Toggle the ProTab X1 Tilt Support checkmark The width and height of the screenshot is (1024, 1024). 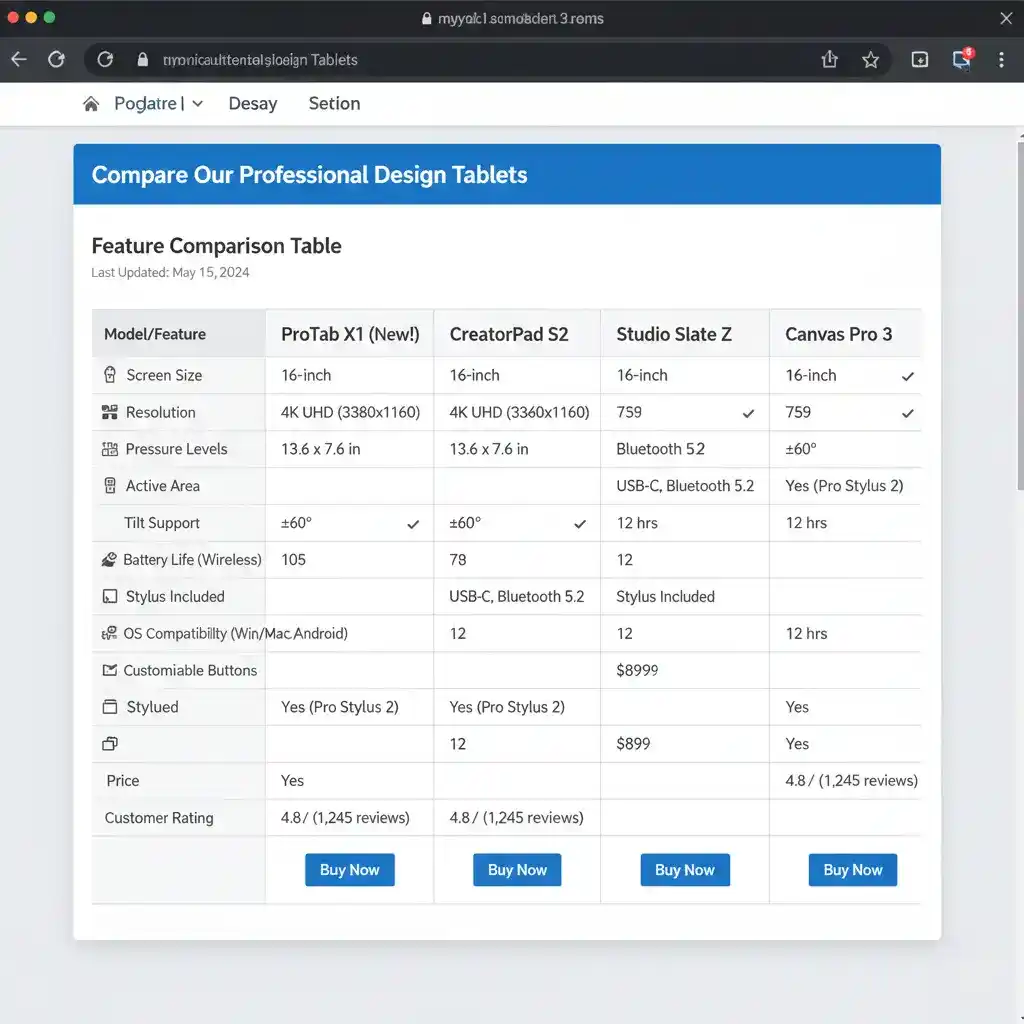(413, 524)
